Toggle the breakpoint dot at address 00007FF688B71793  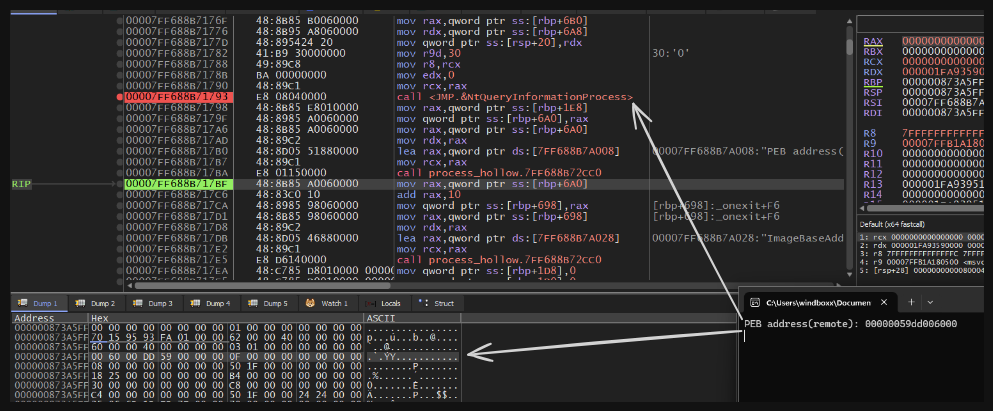click(x=119, y=97)
